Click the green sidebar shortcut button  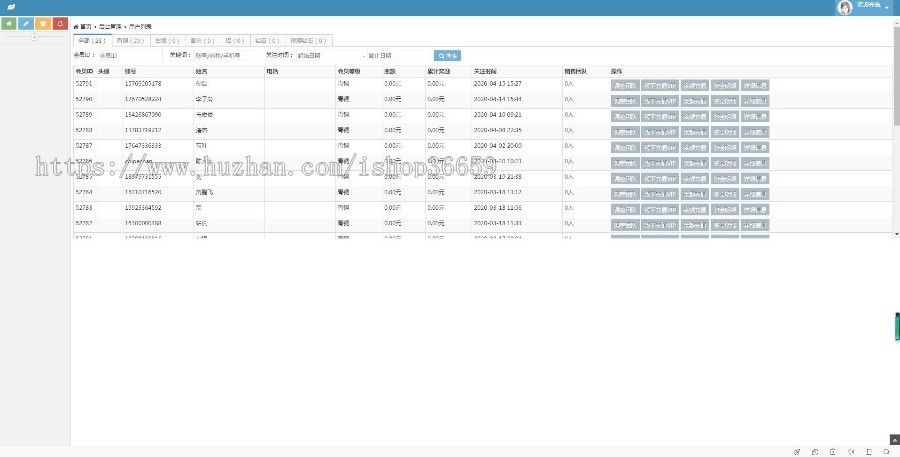coord(9,23)
